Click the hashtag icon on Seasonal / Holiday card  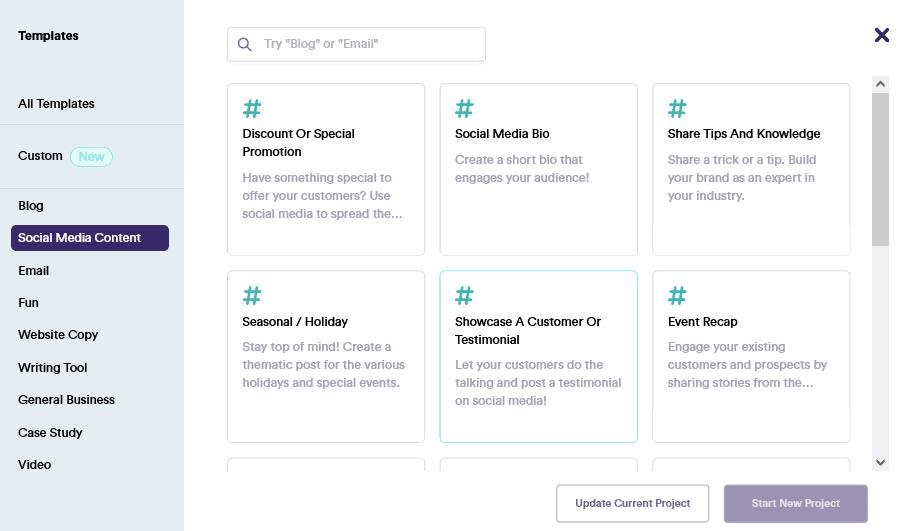point(252,296)
